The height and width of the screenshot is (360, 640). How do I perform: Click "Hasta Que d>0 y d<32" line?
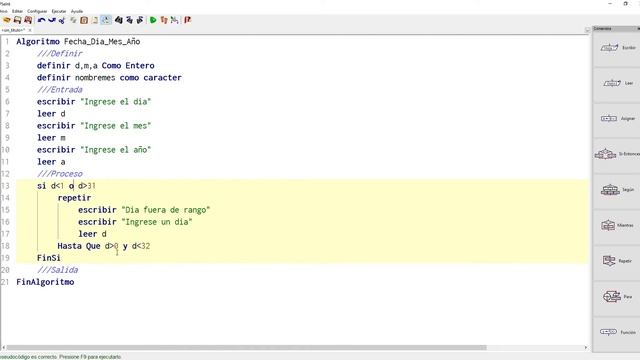104,246
